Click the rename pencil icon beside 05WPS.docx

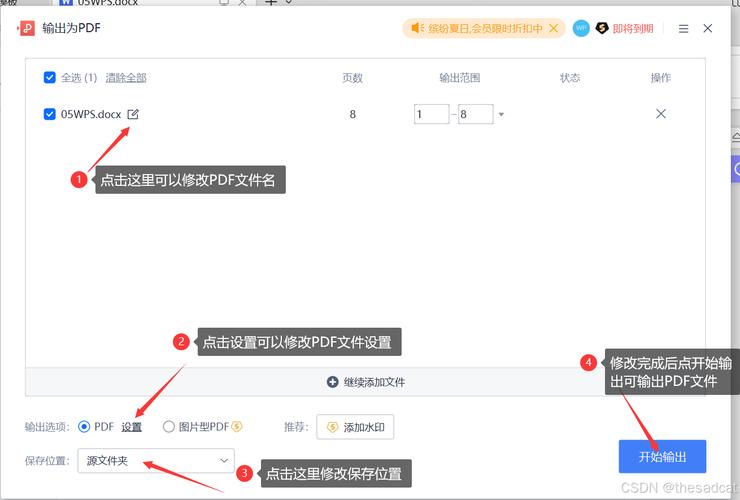pyautogui.click(x=133, y=114)
